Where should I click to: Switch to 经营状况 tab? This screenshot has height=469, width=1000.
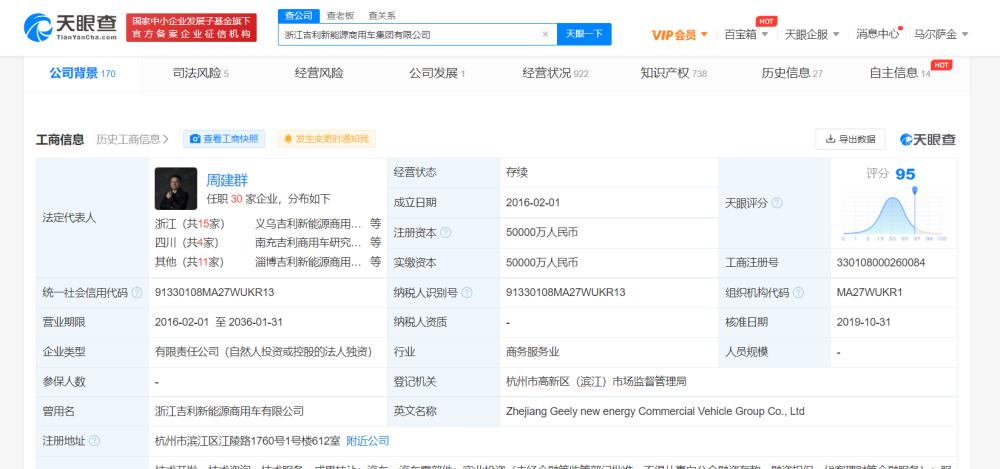(x=555, y=73)
